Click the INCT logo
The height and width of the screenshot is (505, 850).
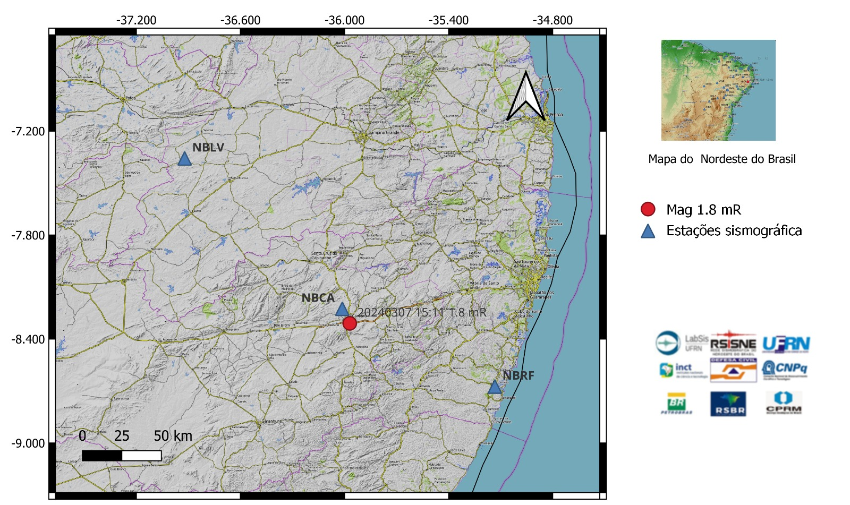coord(676,370)
